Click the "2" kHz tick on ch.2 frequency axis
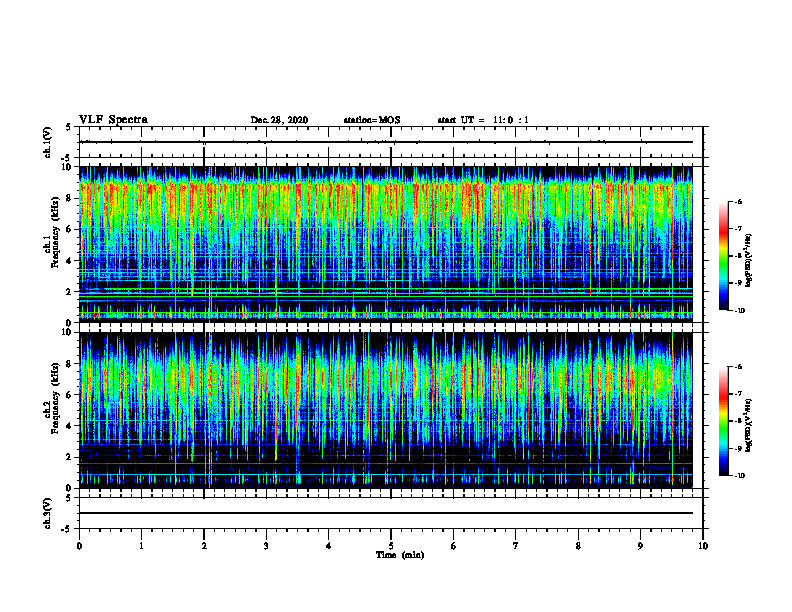792x612 pixels. (x=70, y=457)
